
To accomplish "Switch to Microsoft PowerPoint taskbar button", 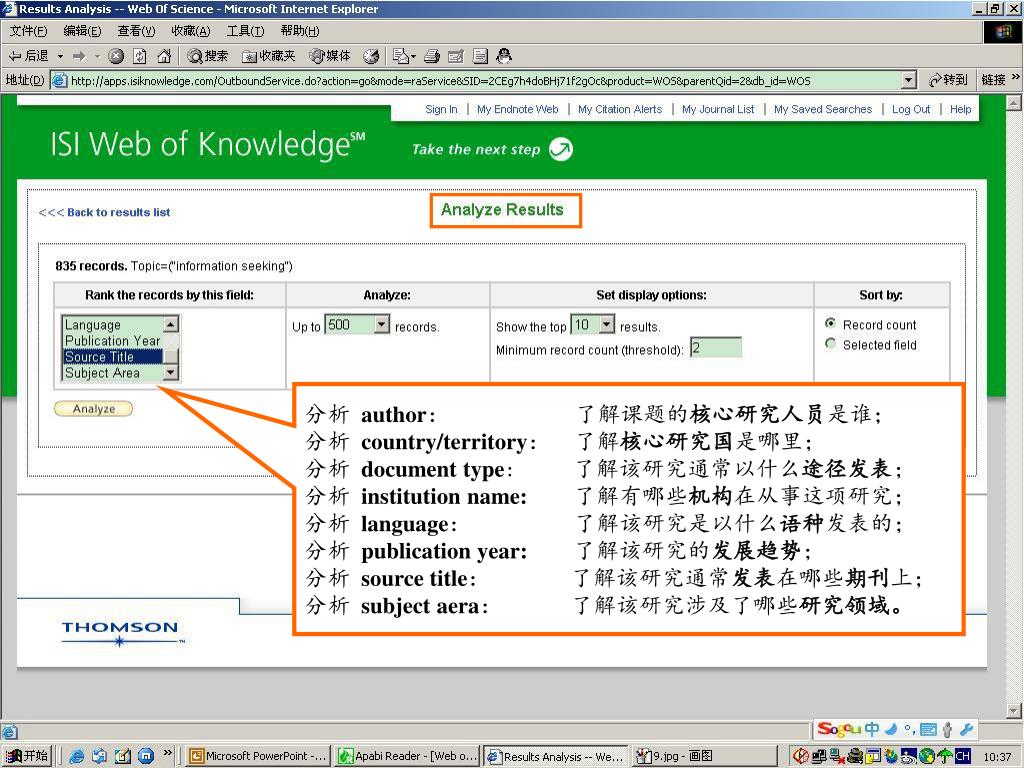I will (257, 756).
